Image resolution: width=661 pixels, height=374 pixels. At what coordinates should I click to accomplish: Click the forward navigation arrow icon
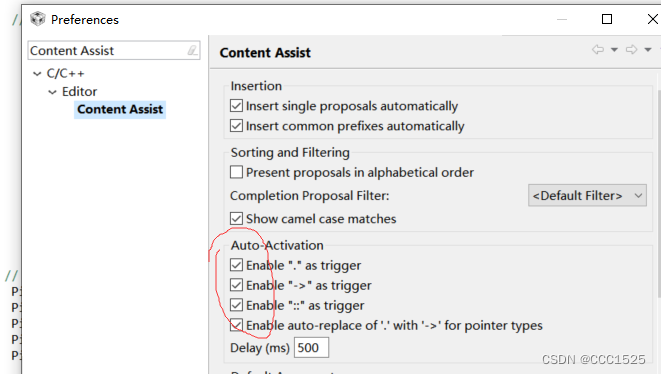coord(631,50)
